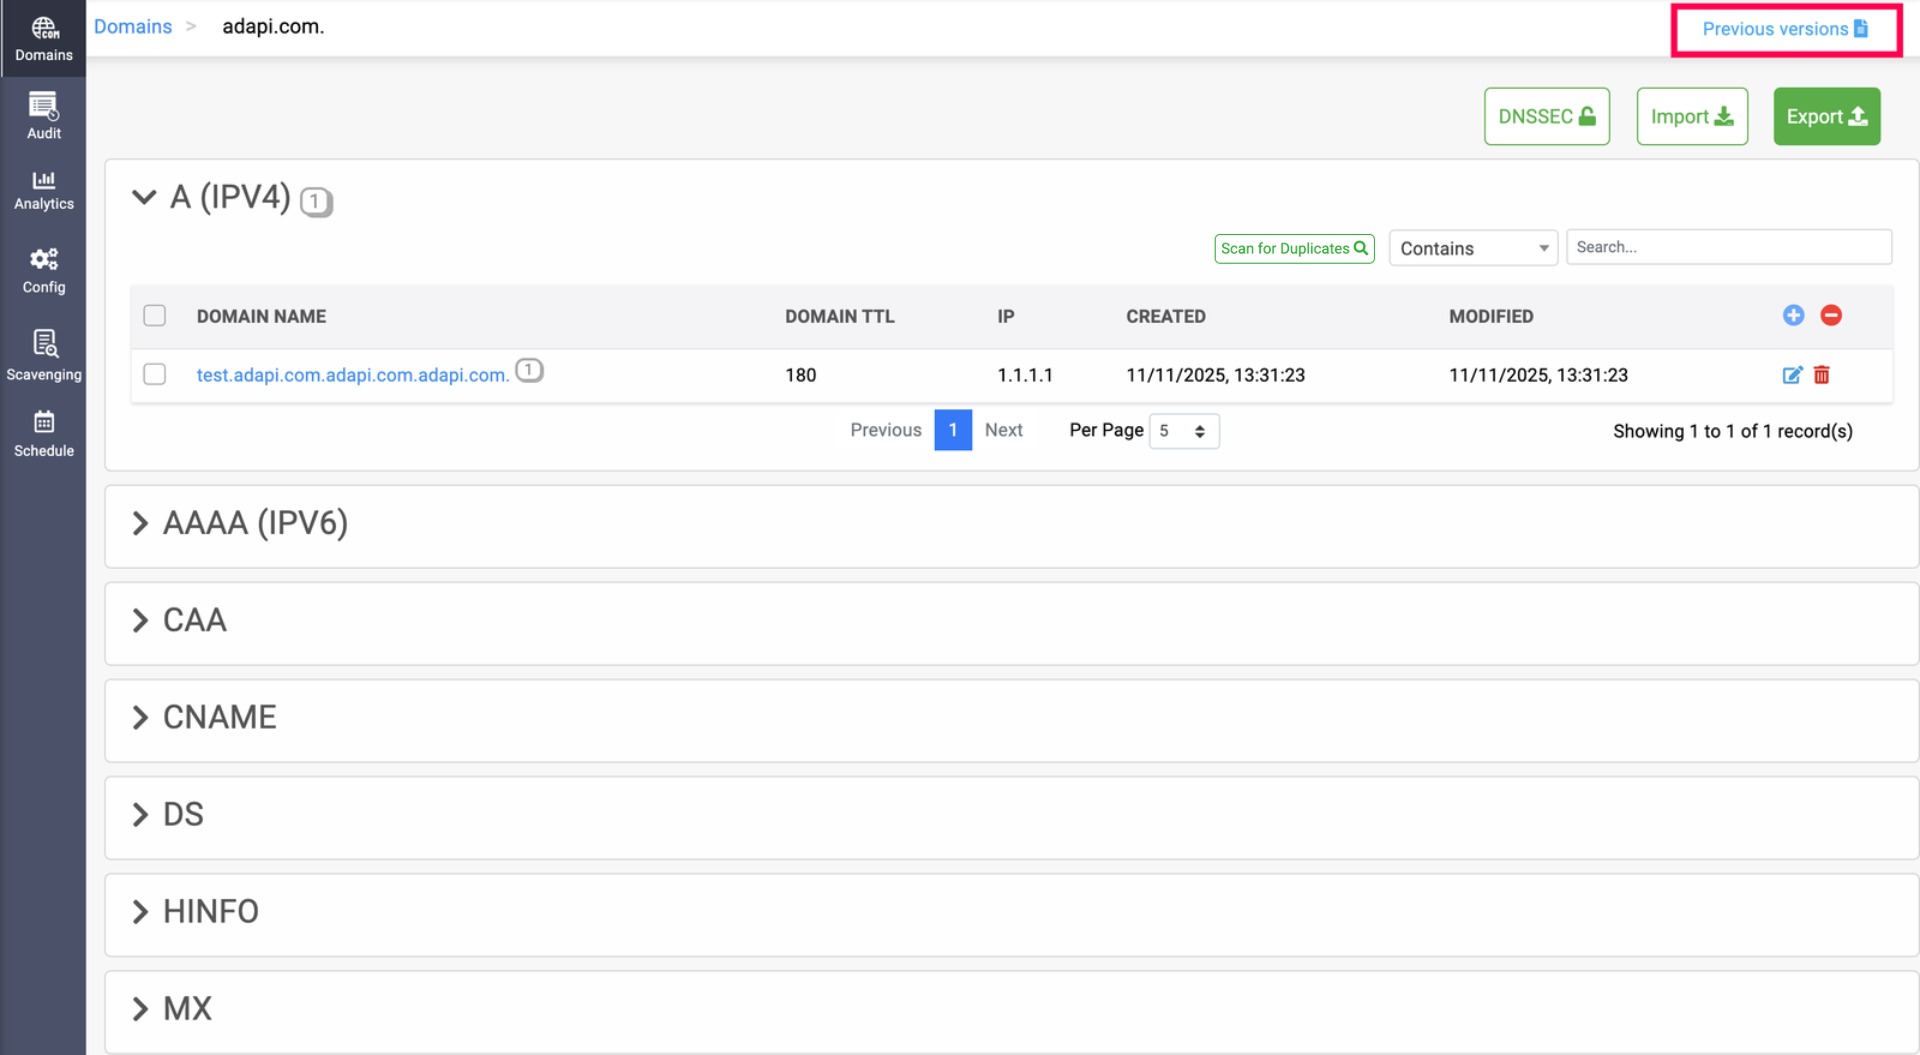Open the Audit sidebar section
The height and width of the screenshot is (1055, 1920).
[43, 116]
